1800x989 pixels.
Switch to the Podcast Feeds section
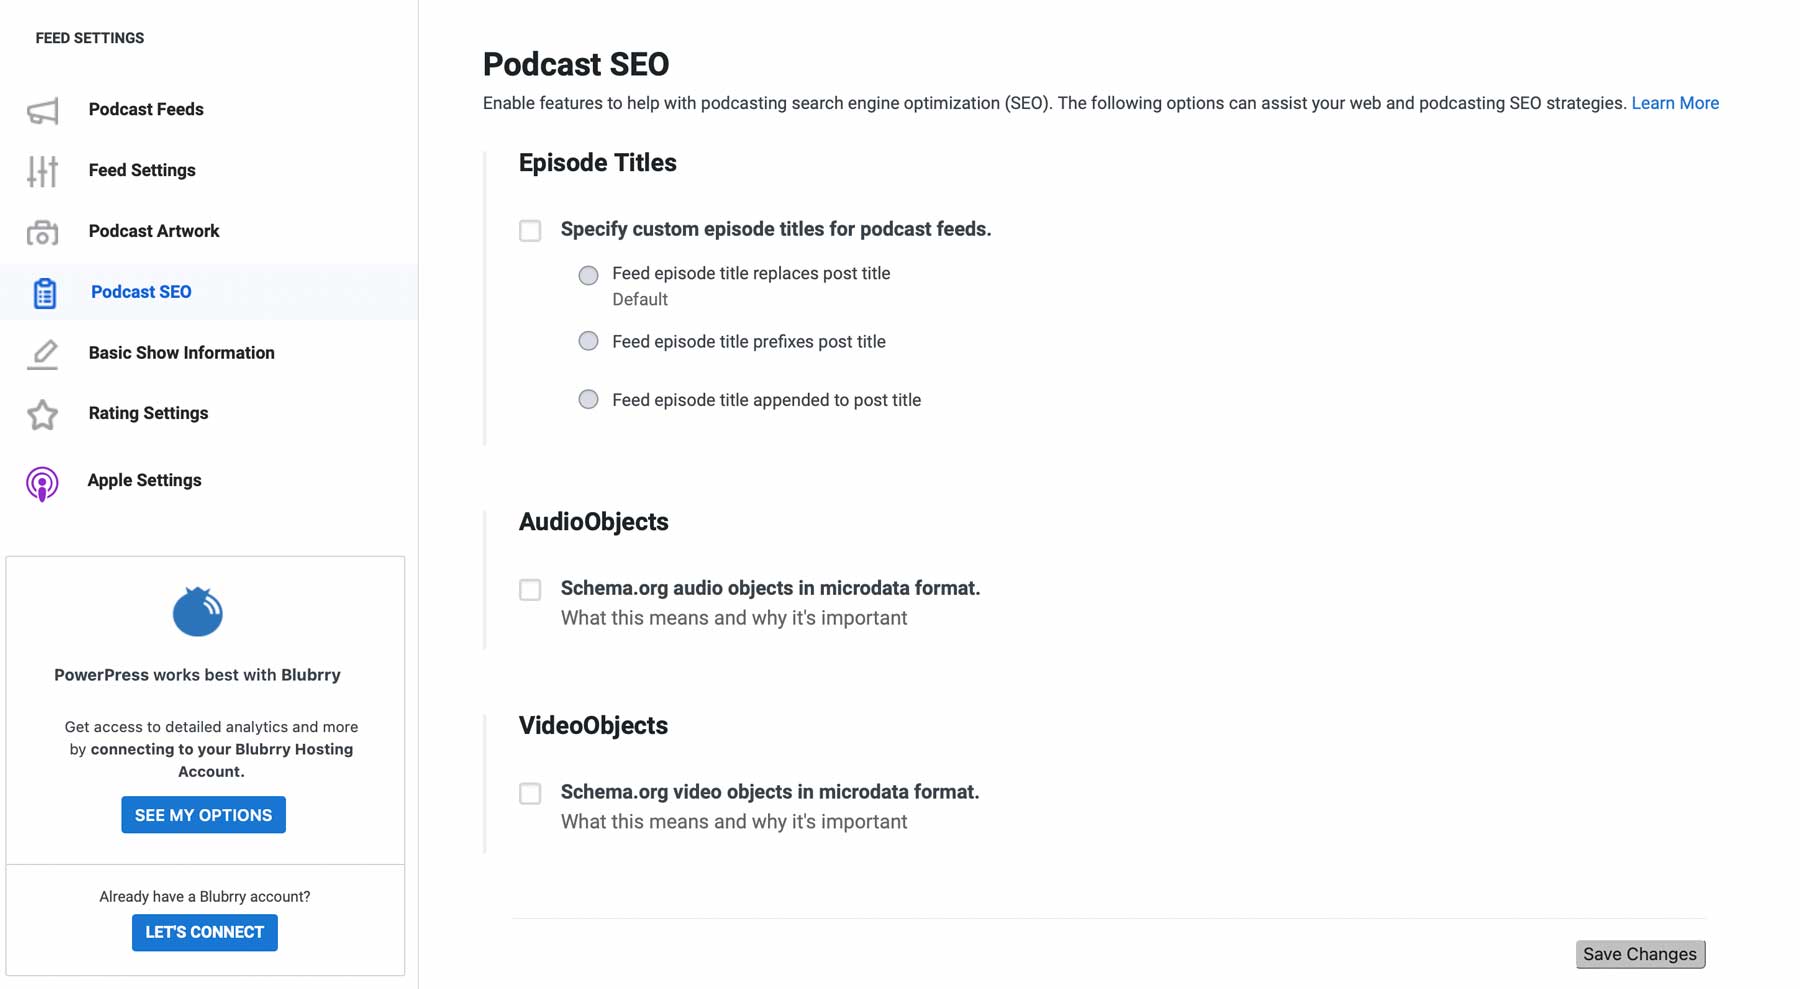click(x=146, y=109)
